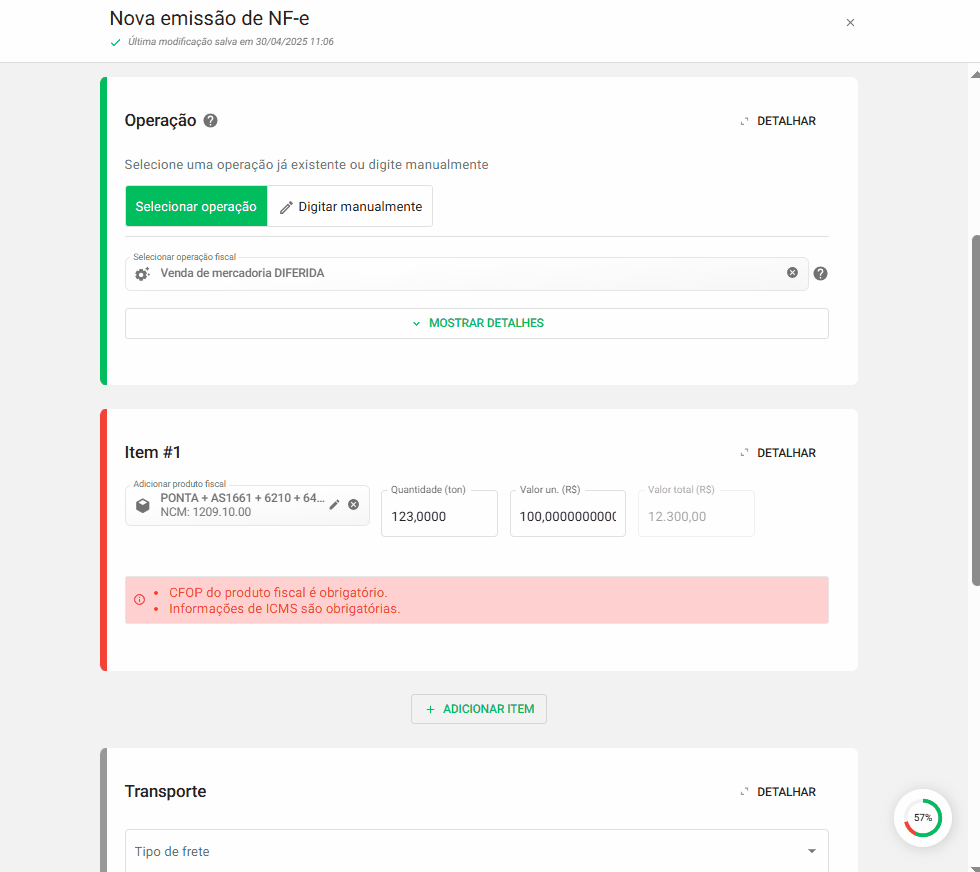This screenshot has width=980, height=872.
Task: Click the DETALHAR arrow icon for Item #1
Action: tap(744, 453)
